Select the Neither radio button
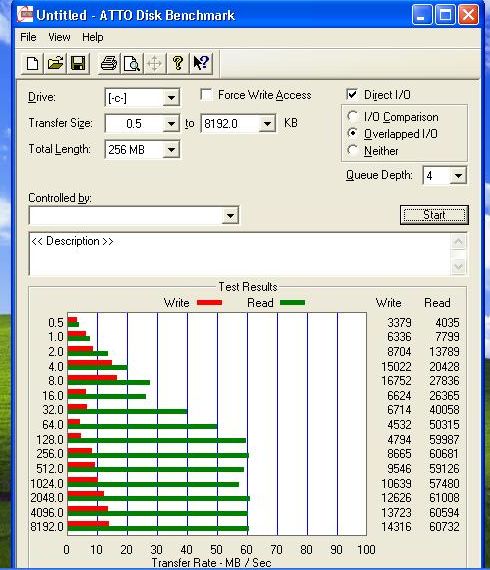Image resolution: width=490 pixels, height=570 pixels. (352, 150)
